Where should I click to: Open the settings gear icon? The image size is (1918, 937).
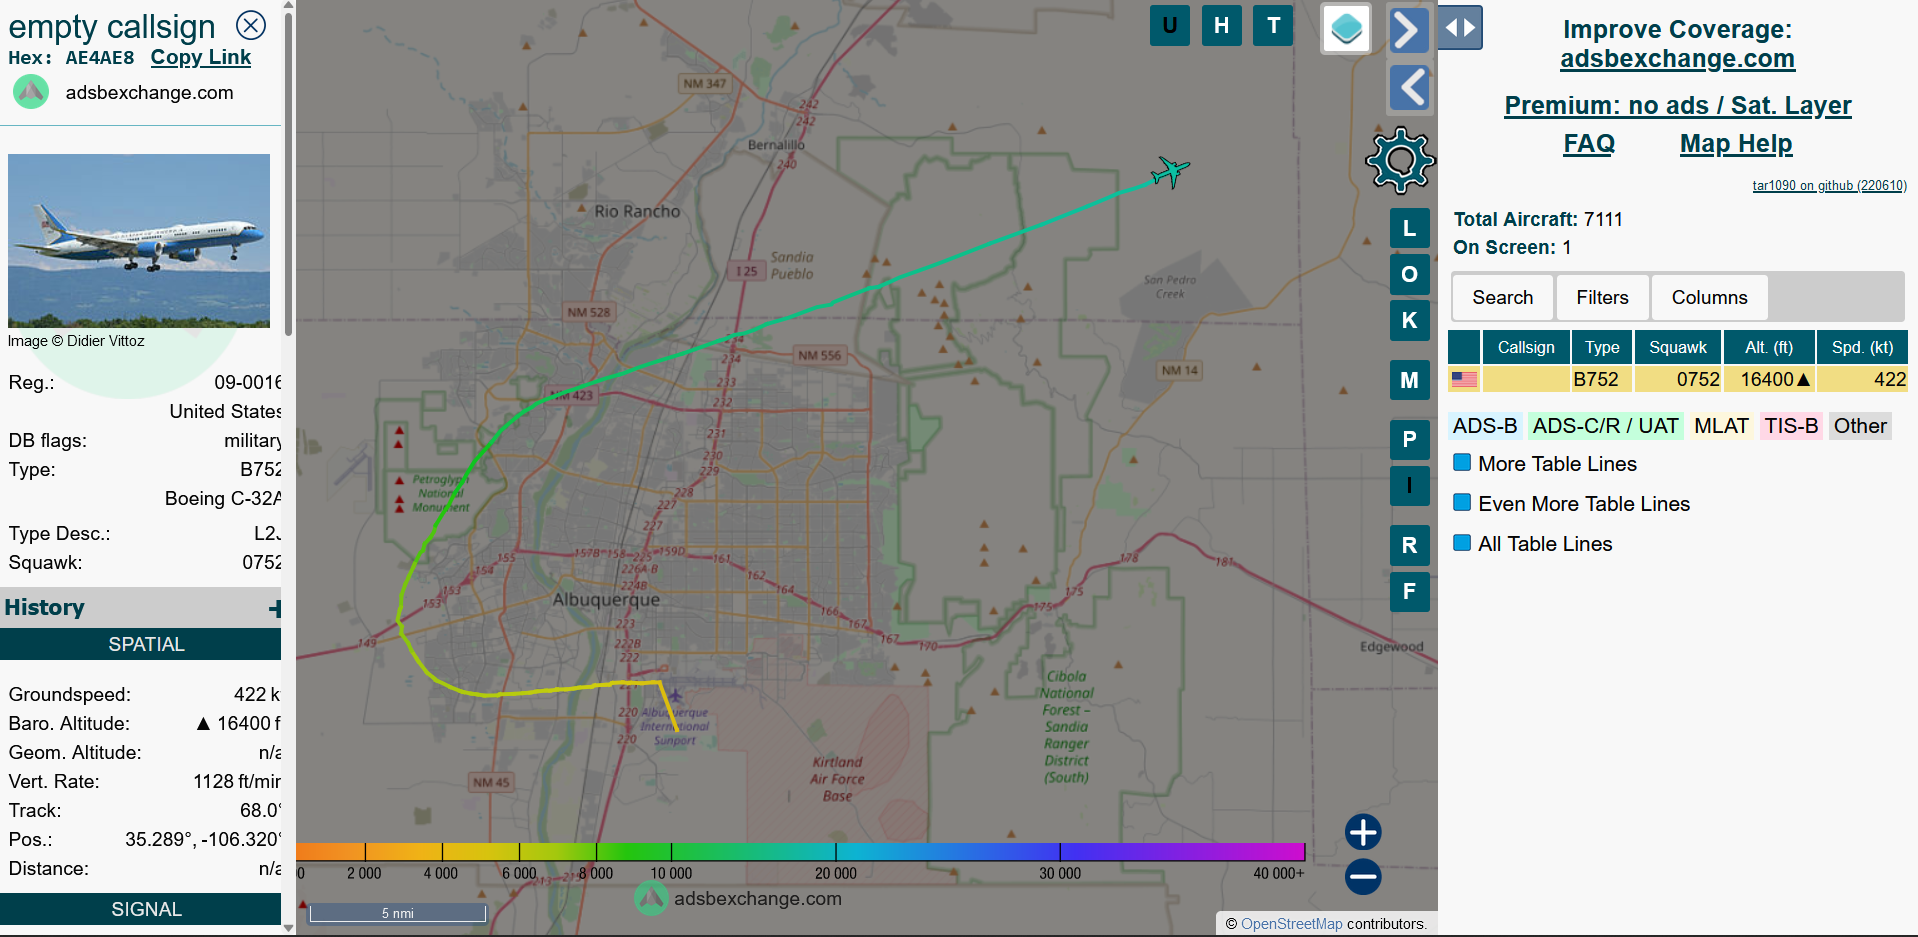[x=1400, y=160]
